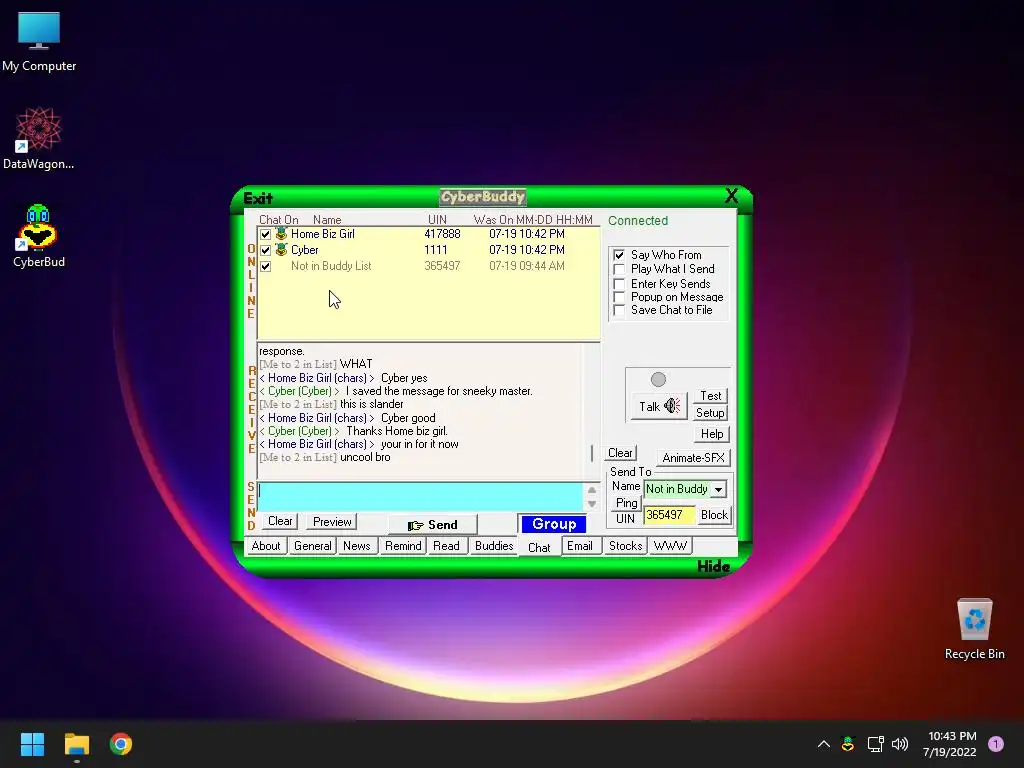Screen dimensions: 1024x768
Task: Open the About tab
Action: [266, 546]
